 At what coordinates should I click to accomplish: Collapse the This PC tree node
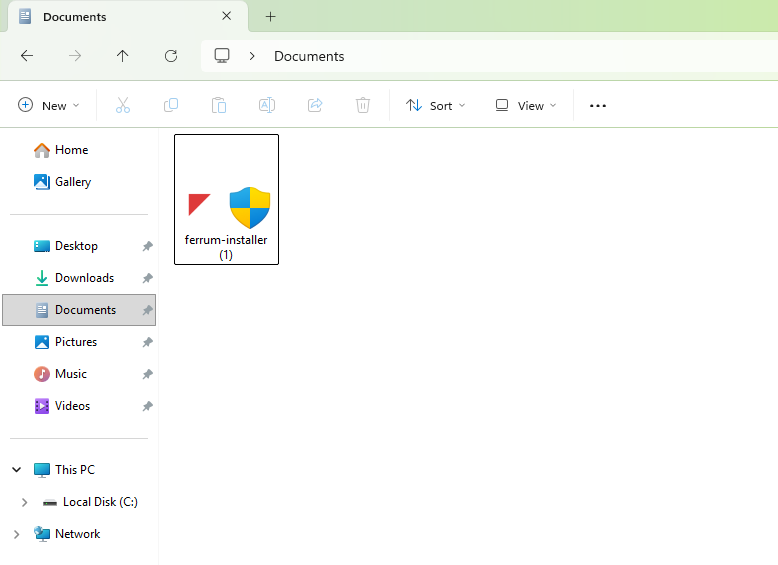[16, 470]
